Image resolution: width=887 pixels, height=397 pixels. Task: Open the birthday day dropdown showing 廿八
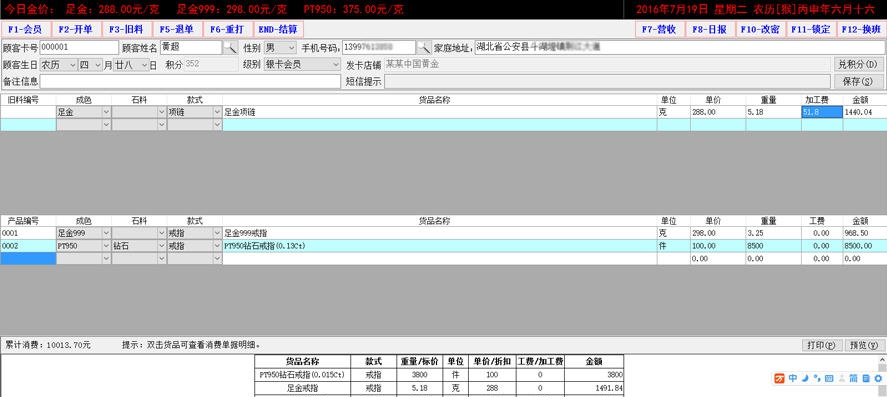pyautogui.click(x=131, y=65)
